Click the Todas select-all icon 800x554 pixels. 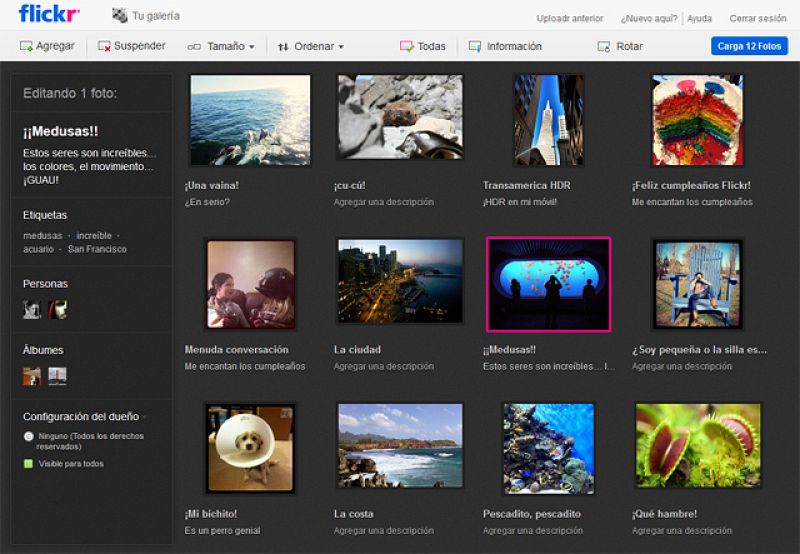[x=406, y=47]
